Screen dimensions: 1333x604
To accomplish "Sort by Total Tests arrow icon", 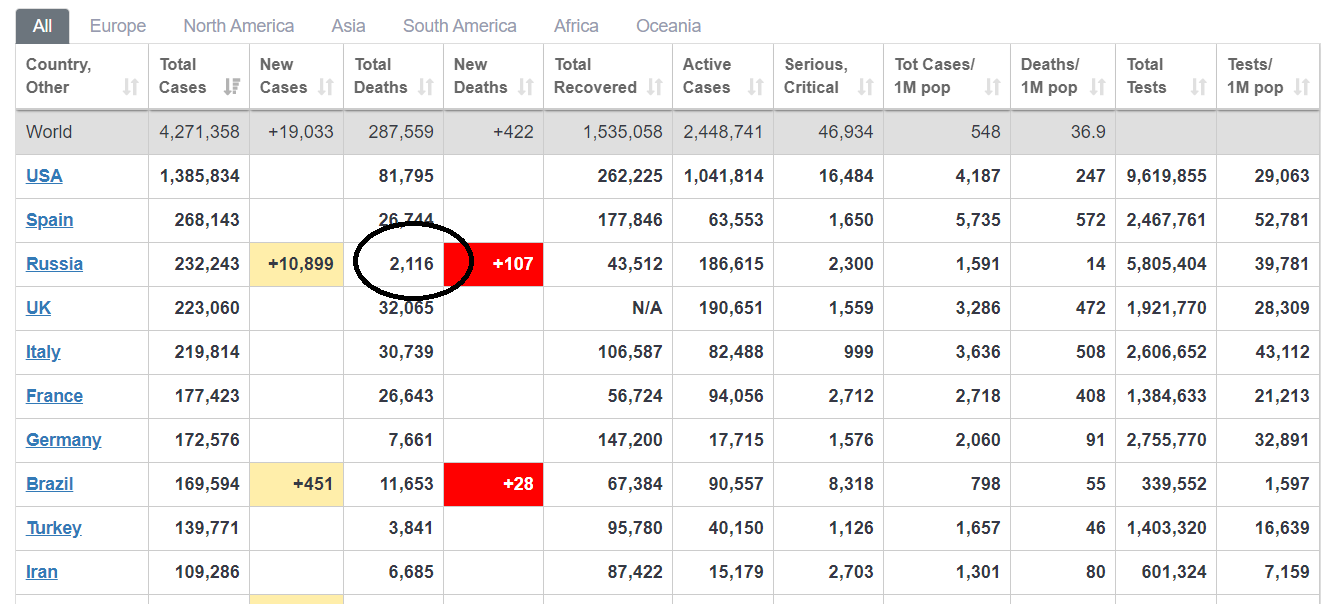I will point(1199,87).
